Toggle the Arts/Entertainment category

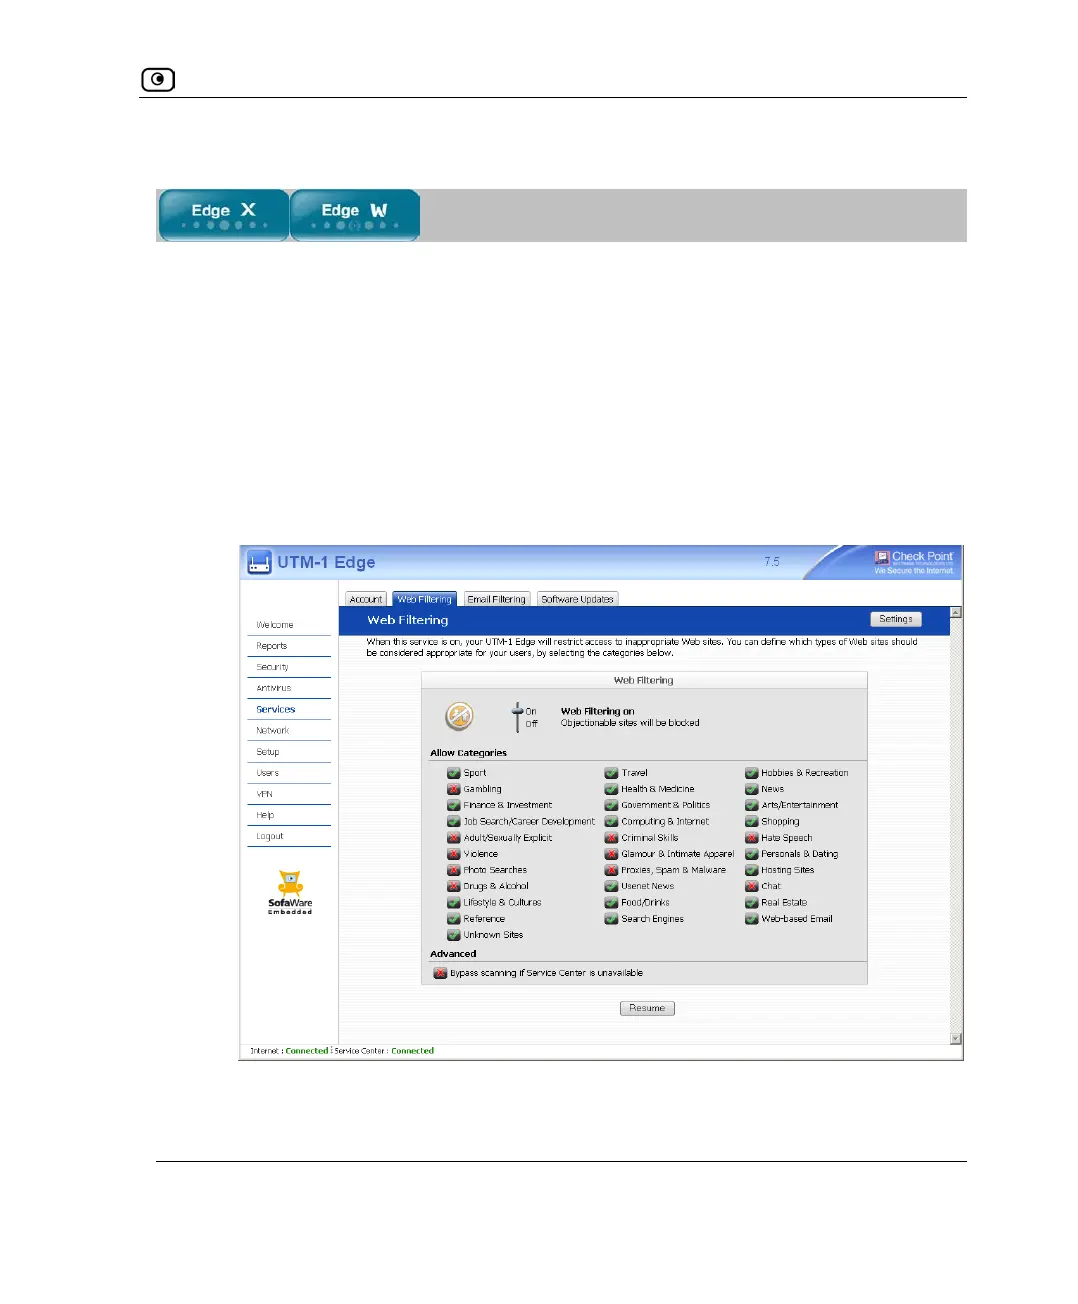pyautogui.click(x=751, y=805)
